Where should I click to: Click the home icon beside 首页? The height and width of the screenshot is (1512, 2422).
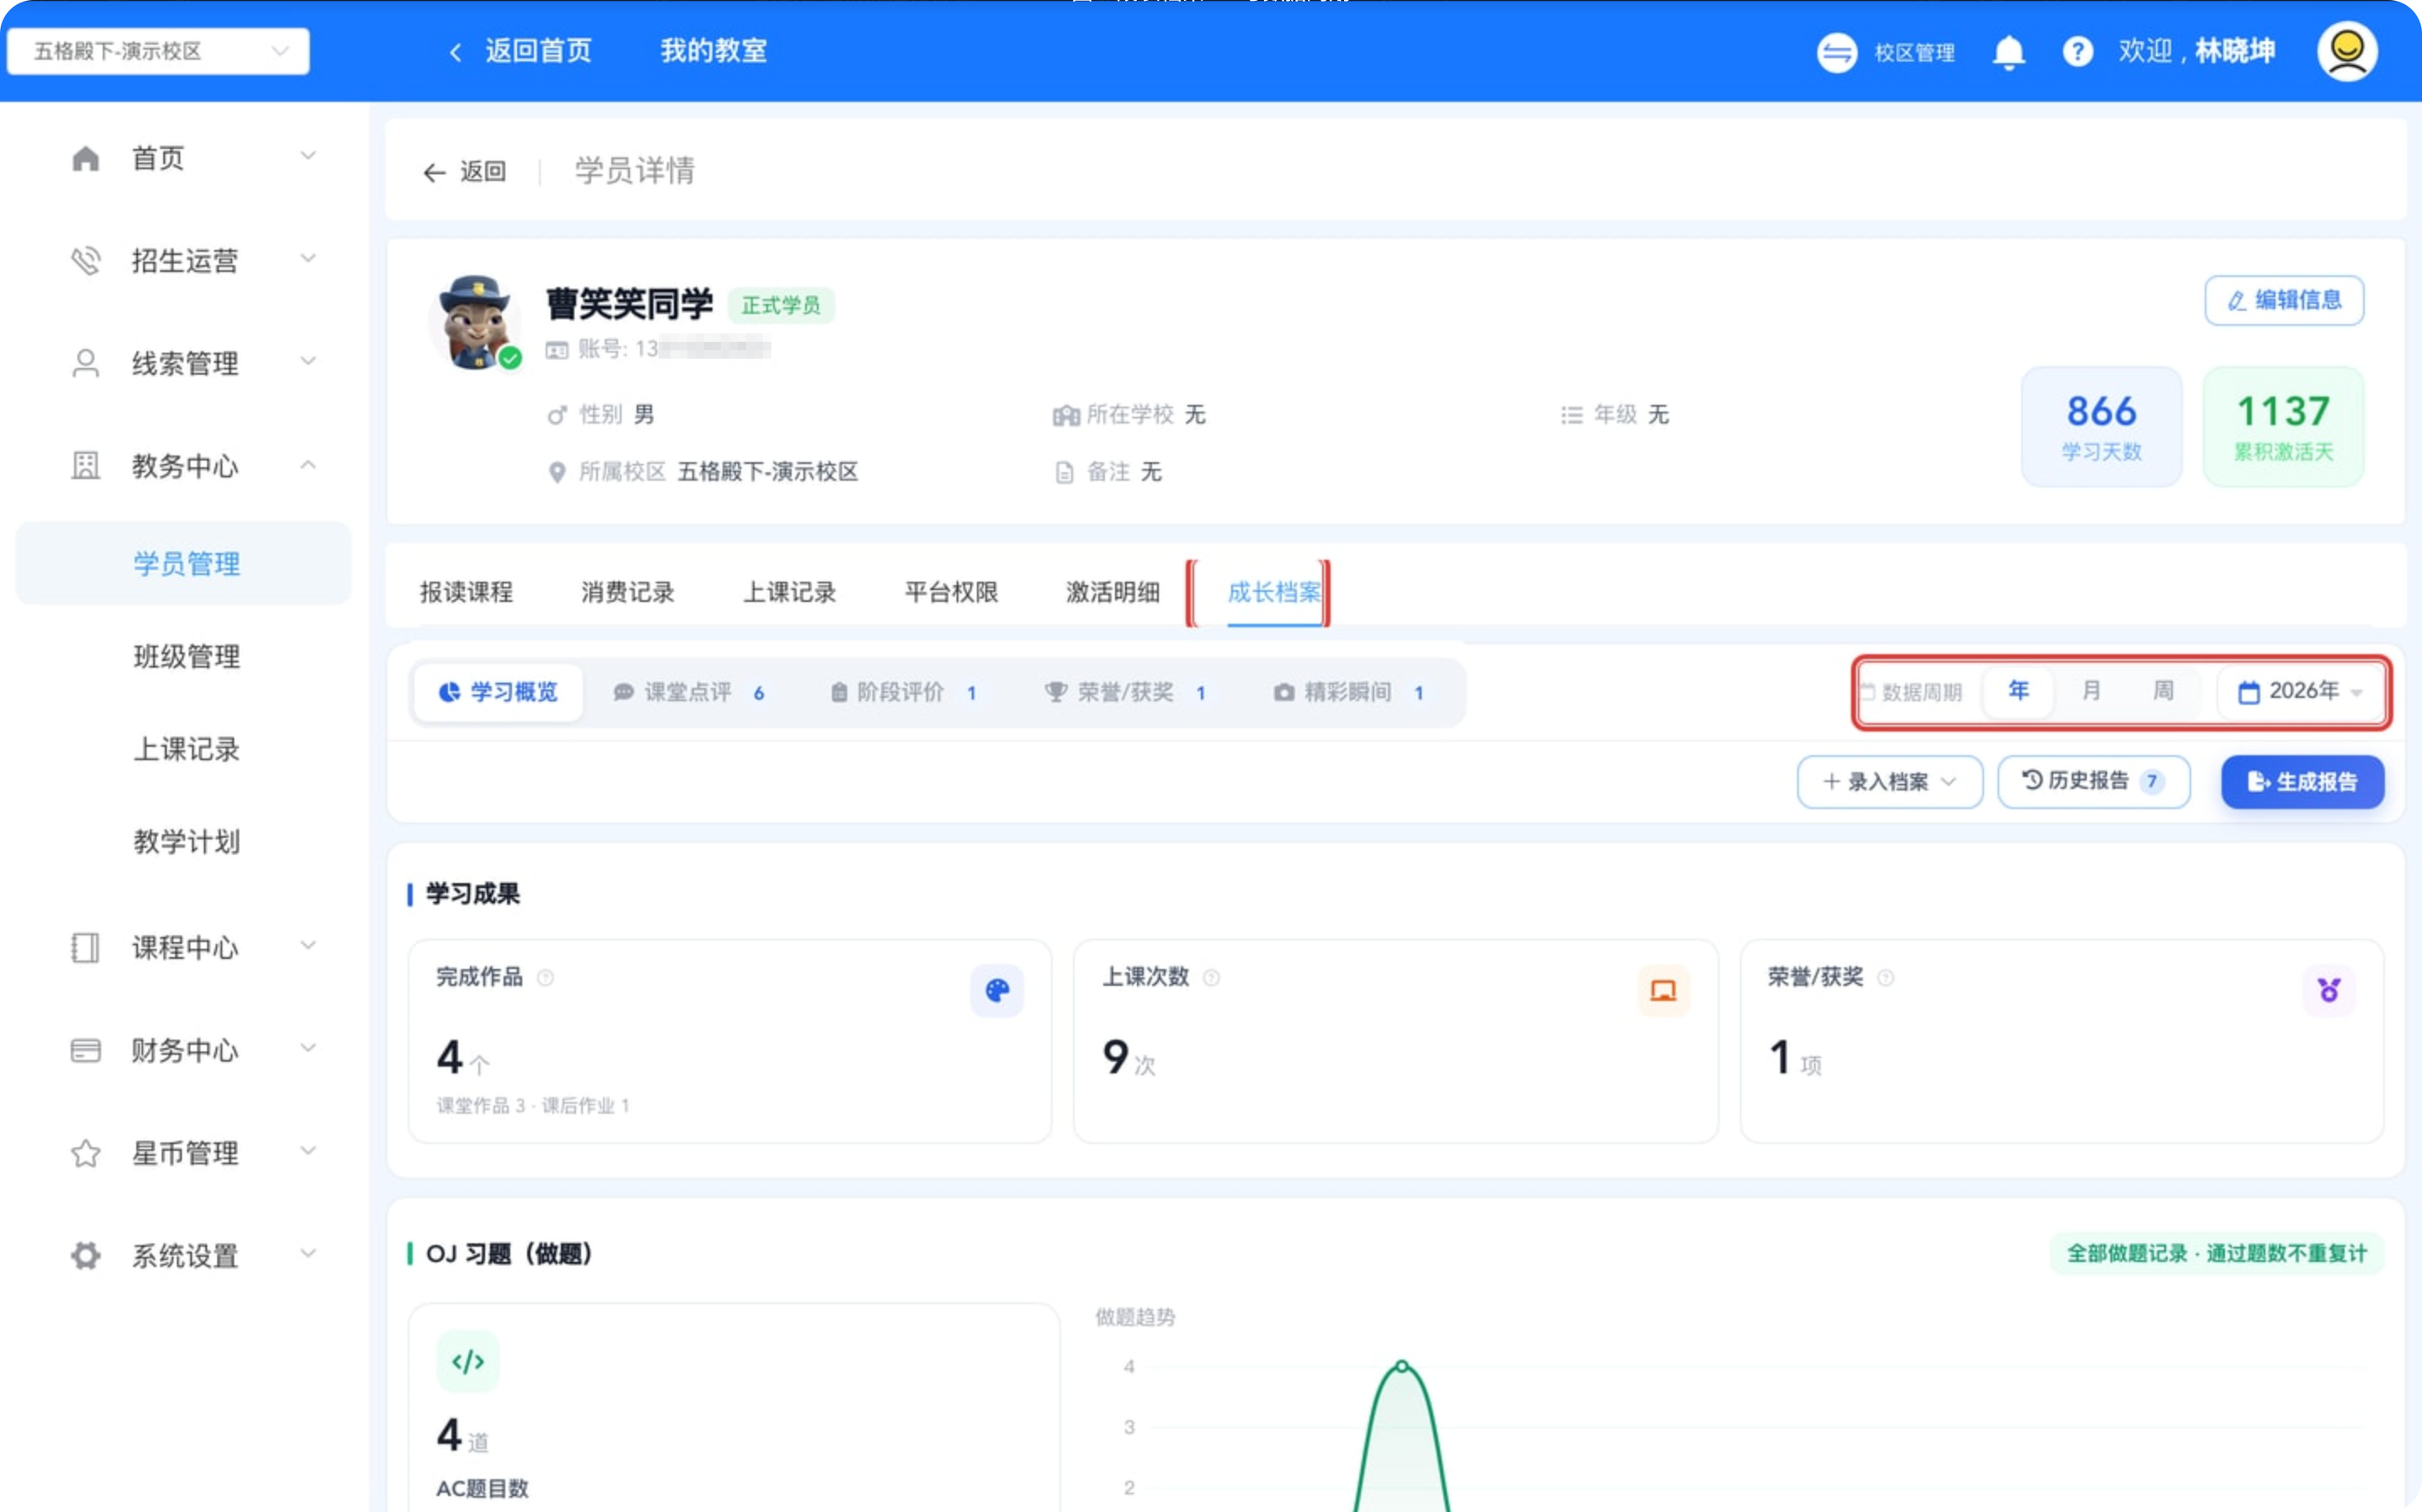(86, 158)
